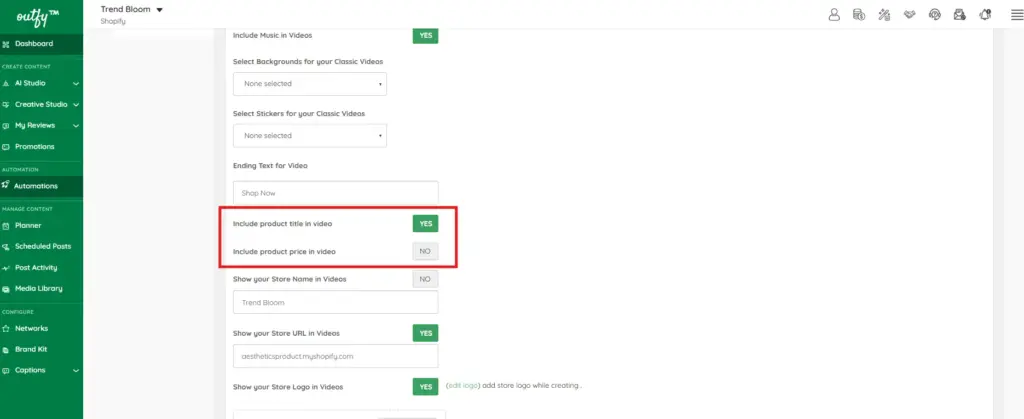1024x419 pixels.
Task: Click the Shopify text under store name
Action: 113,22
